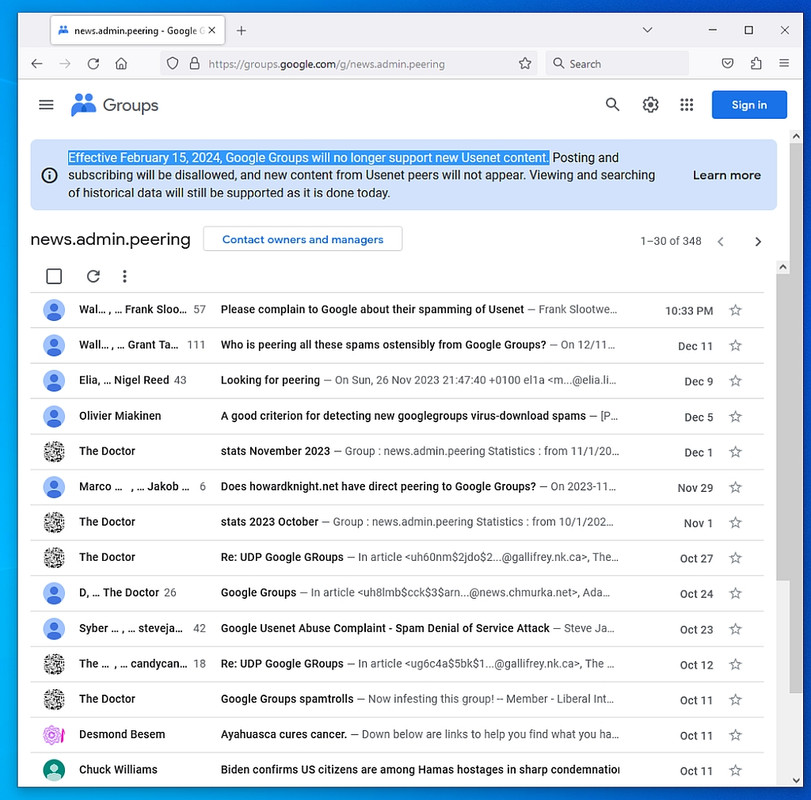This screenshot has height=800, width=811.
Task: Click Contact owners and managers
Action: [x=303, y=239]
